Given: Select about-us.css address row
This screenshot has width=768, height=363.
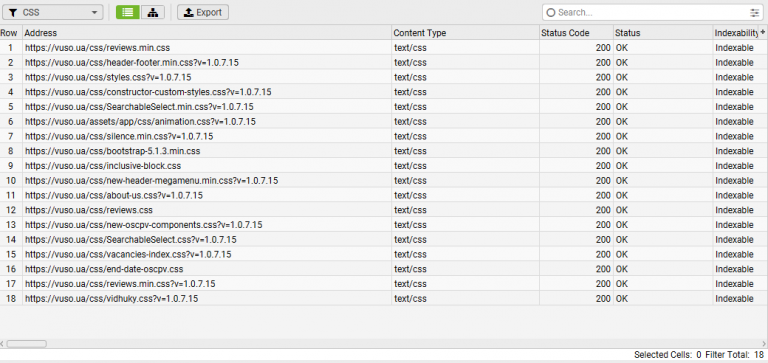Looking at the screenshot, I should pos(207,195).
